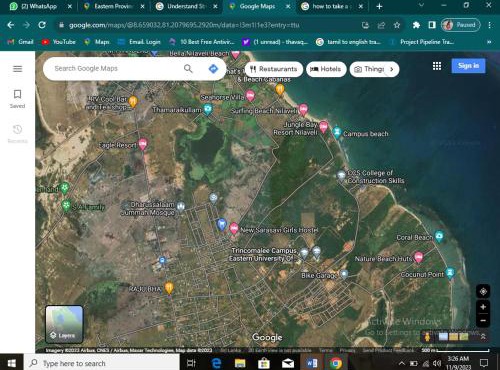
Task: Open the Saved places panel
Action: click(x=17, y=99)
